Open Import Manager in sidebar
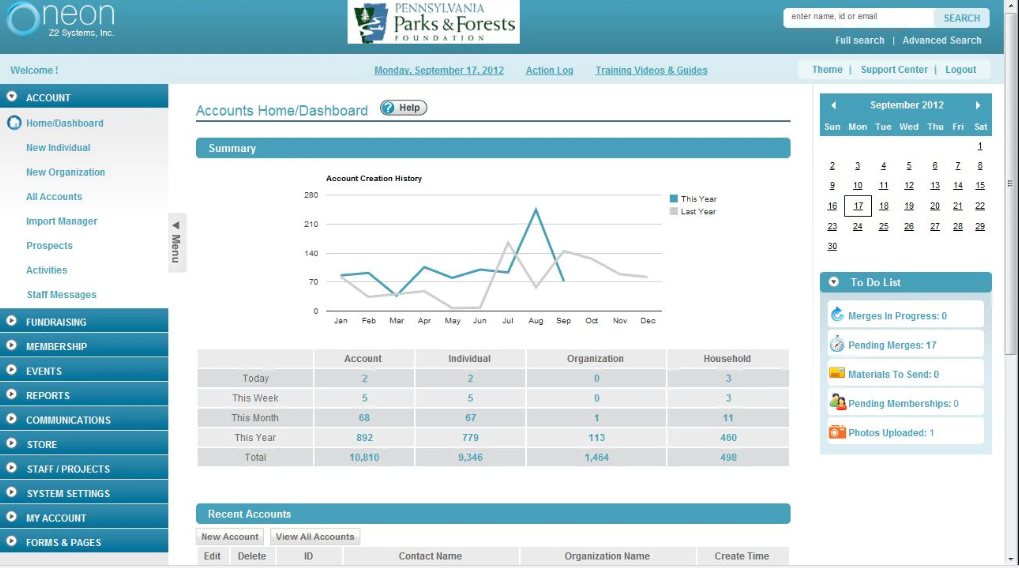 [x=61, y=221]
